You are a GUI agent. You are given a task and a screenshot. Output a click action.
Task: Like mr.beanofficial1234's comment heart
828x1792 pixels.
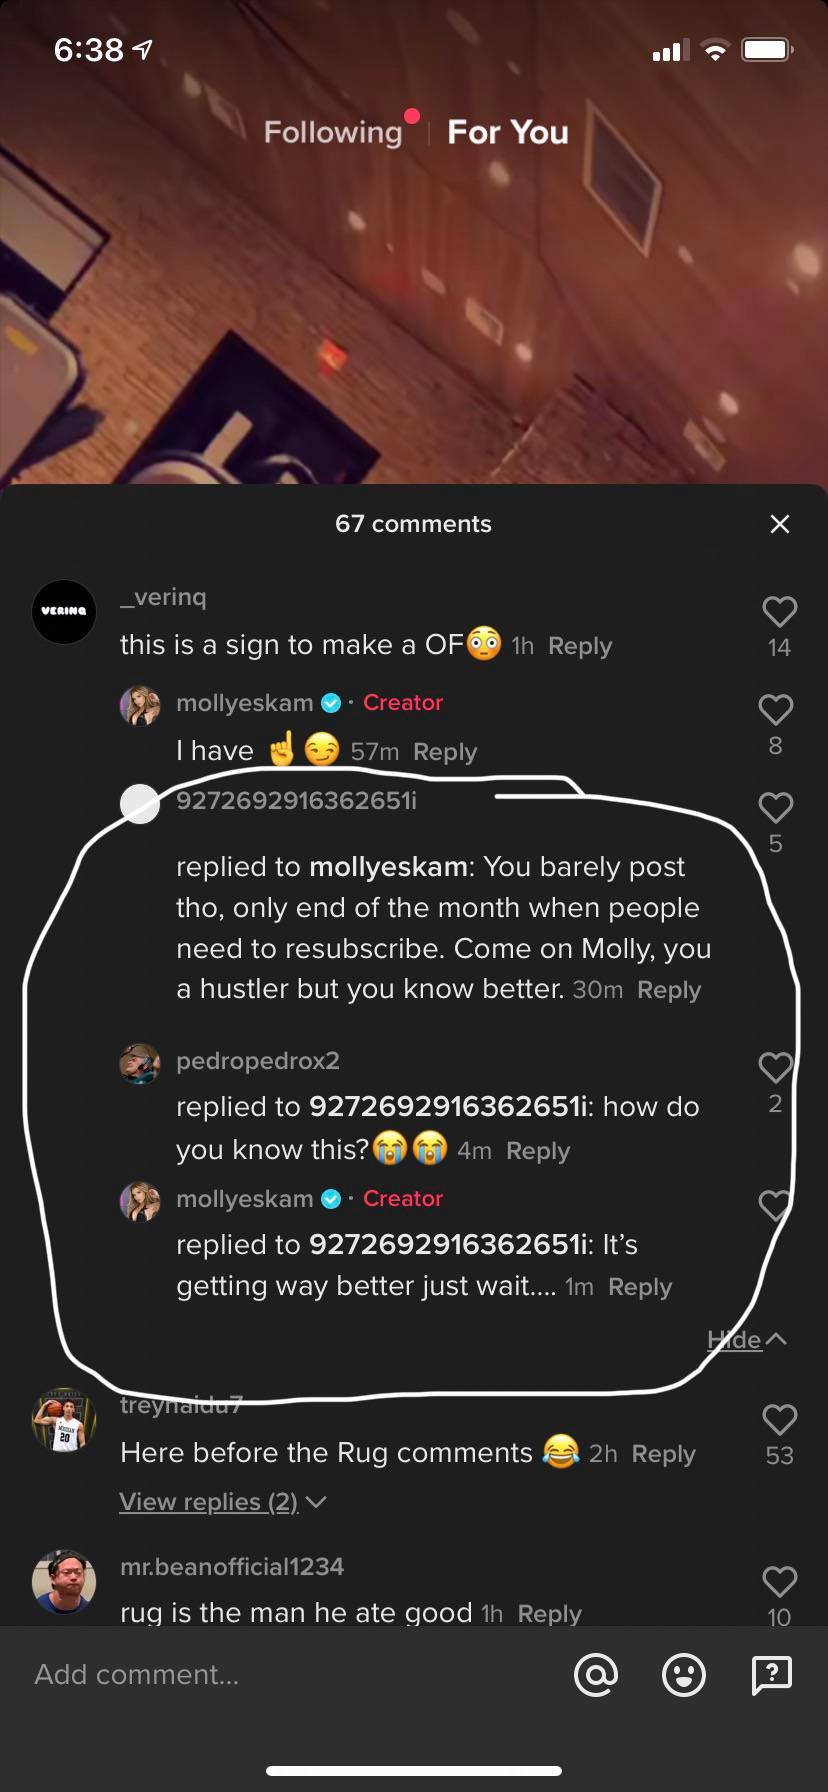[779, 1581]
